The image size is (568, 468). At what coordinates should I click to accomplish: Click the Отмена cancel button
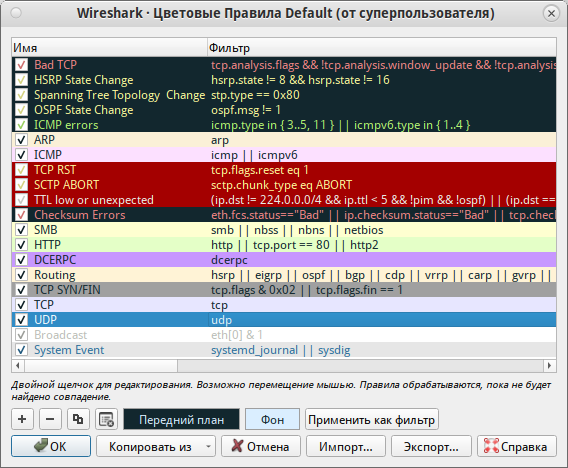click(261, 446)
